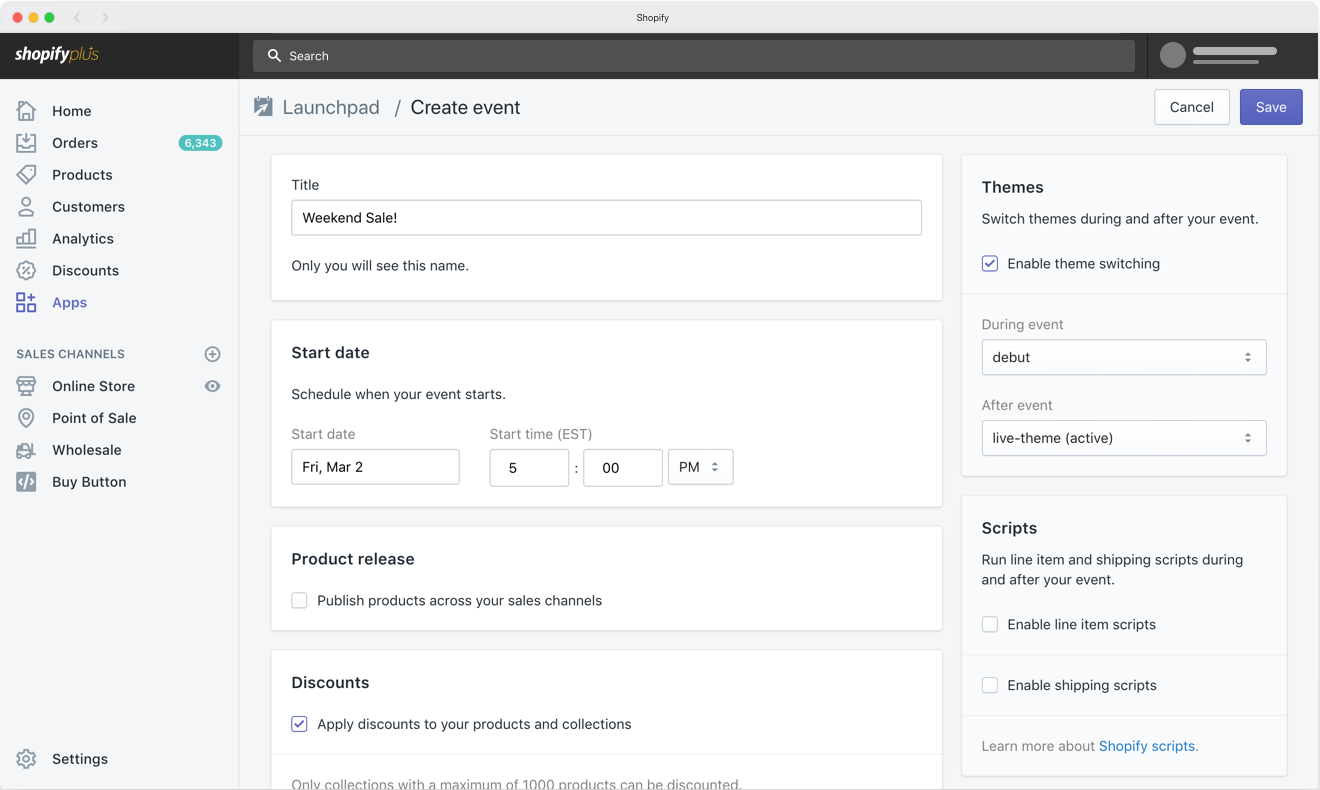Go to Launchpad breadcrumb link
Image resolution: width=1320 pixels, height=790 pixels.
click(331, 107)
